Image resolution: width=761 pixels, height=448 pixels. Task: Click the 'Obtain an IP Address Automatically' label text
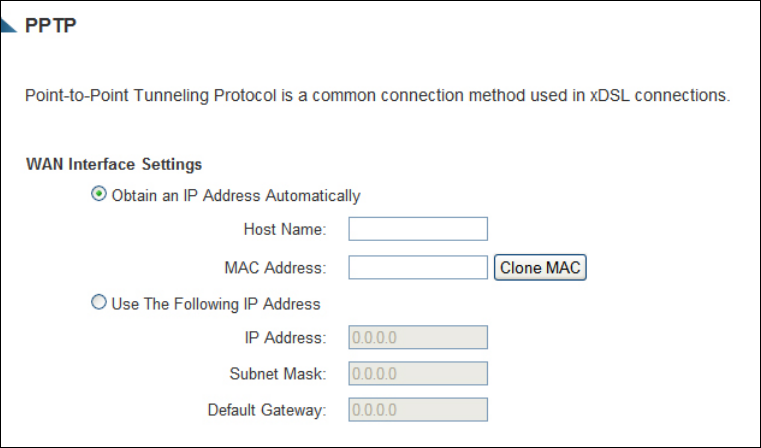(x=236, y=196)
